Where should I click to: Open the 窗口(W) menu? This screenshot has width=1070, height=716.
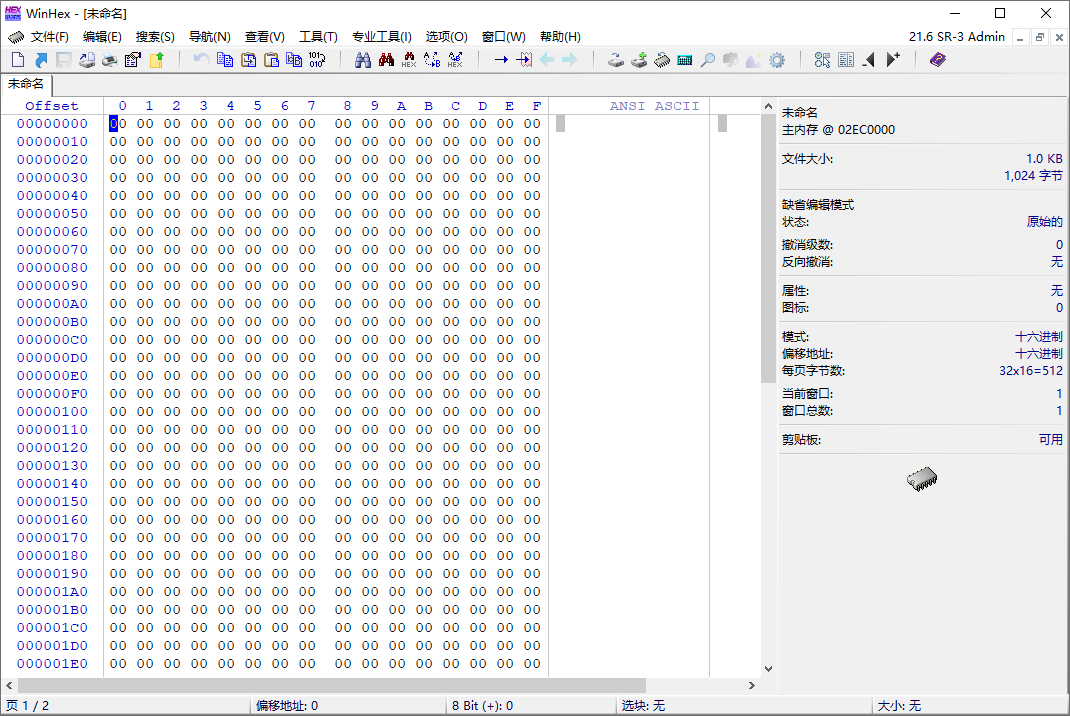pos(502,37)
